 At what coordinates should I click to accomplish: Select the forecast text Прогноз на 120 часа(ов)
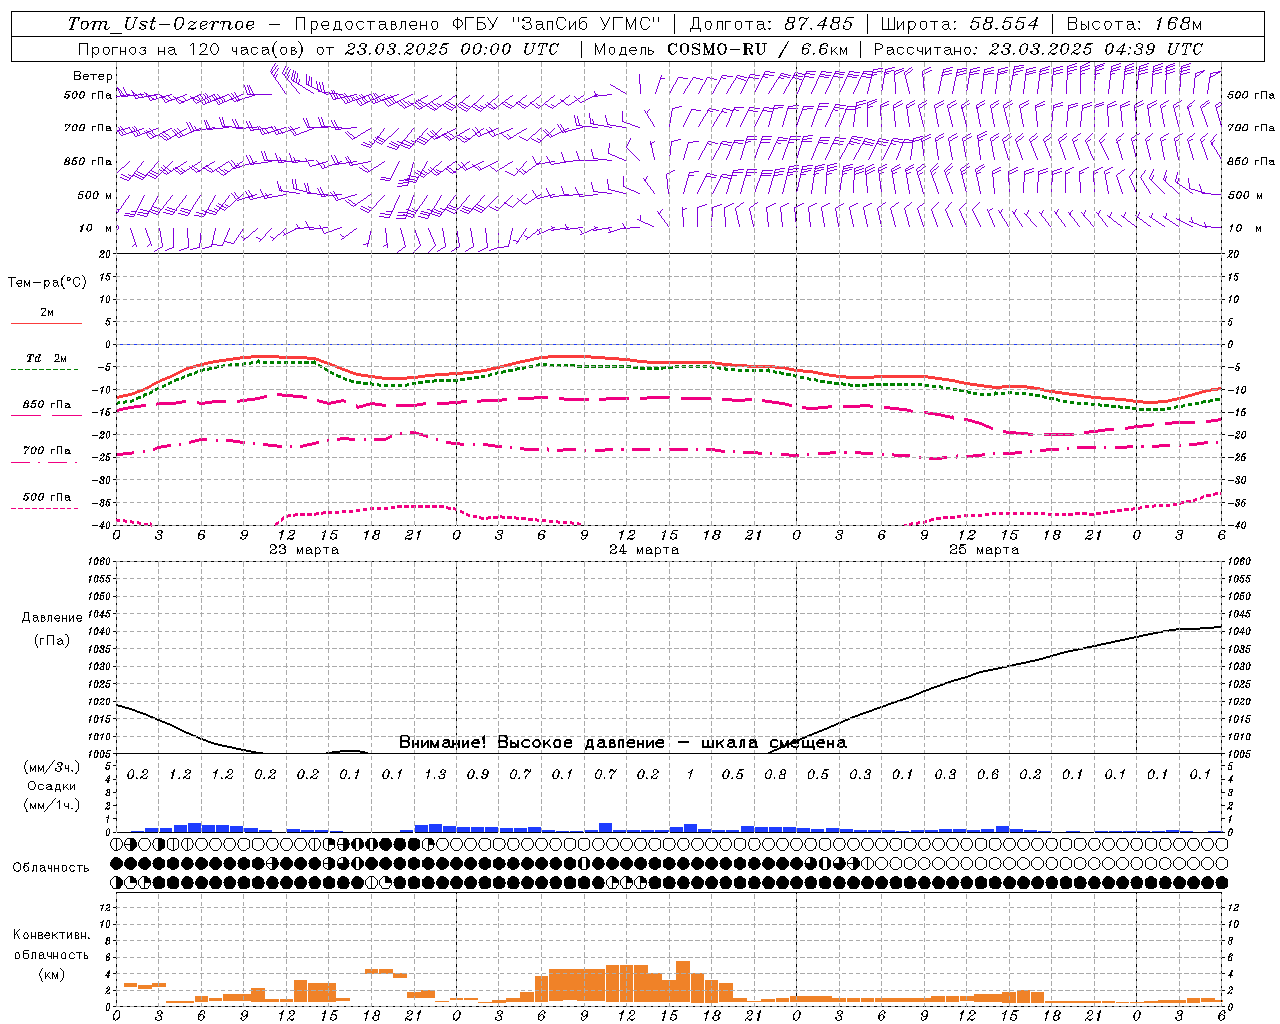pyautogui.click(x=193, y=49)
